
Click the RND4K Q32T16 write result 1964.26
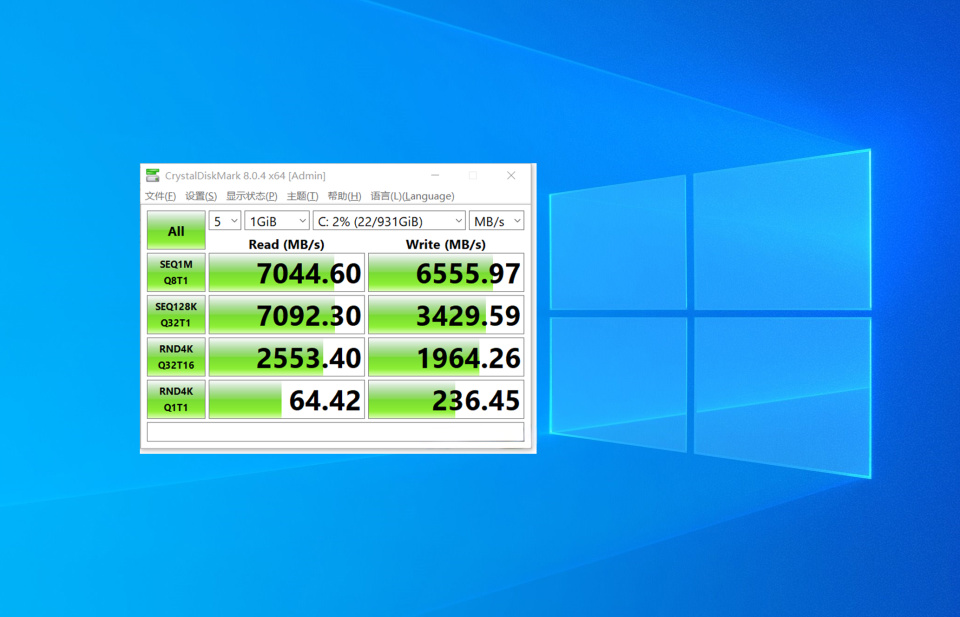[x=446, y=357]
